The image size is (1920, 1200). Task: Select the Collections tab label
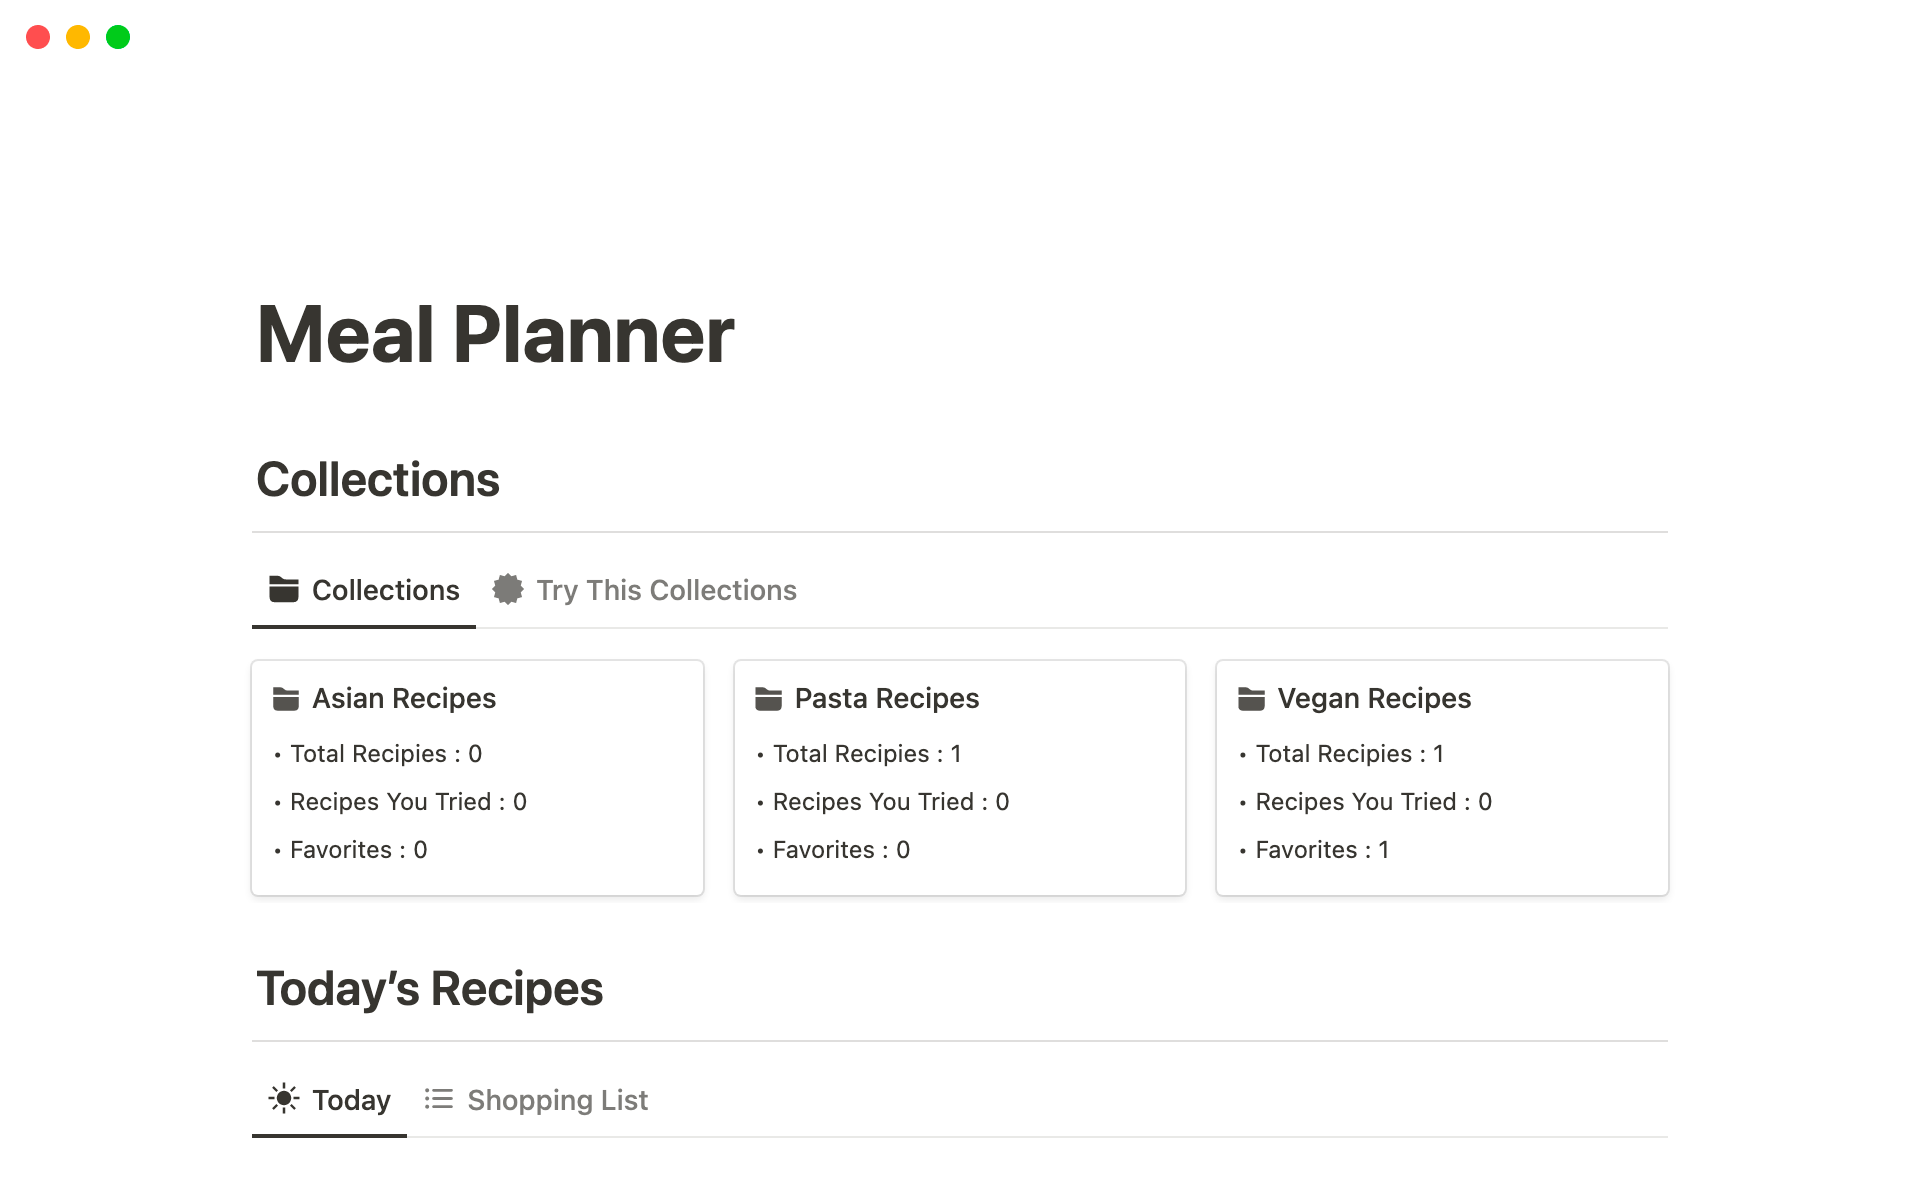click(385, 590)
